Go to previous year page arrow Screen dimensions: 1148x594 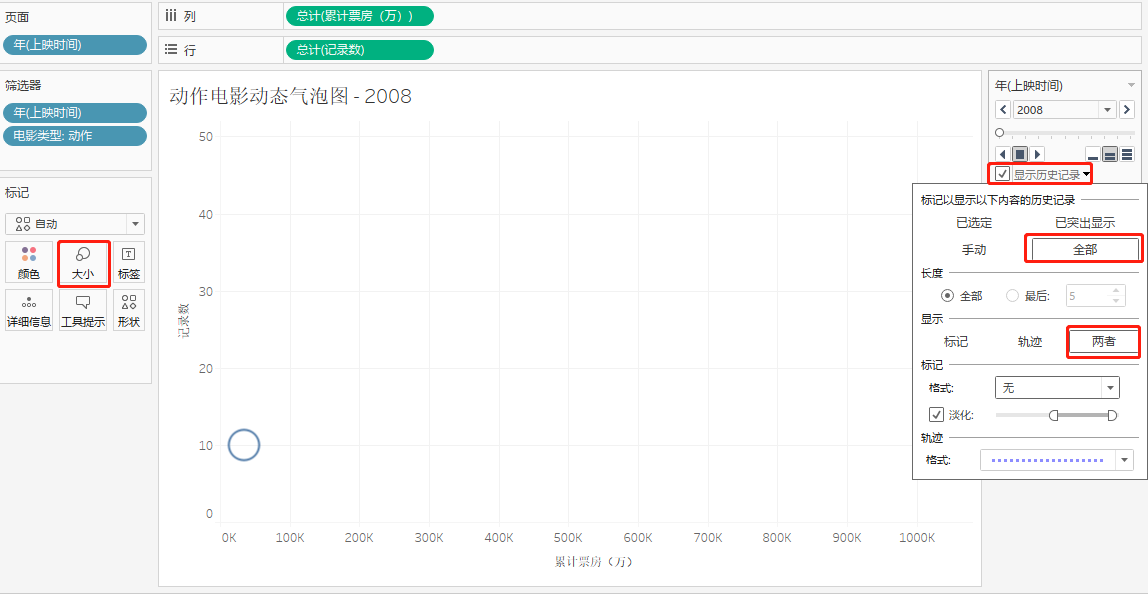coord(1002,110)
